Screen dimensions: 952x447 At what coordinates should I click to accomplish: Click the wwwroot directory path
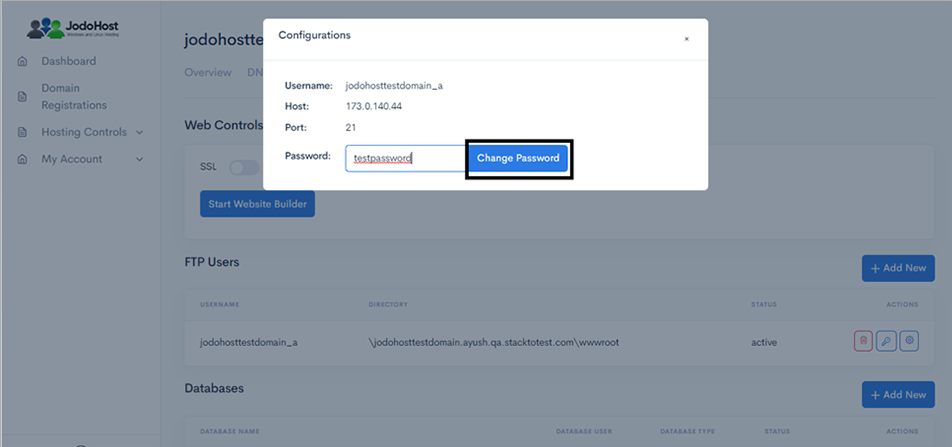point(494,342)
